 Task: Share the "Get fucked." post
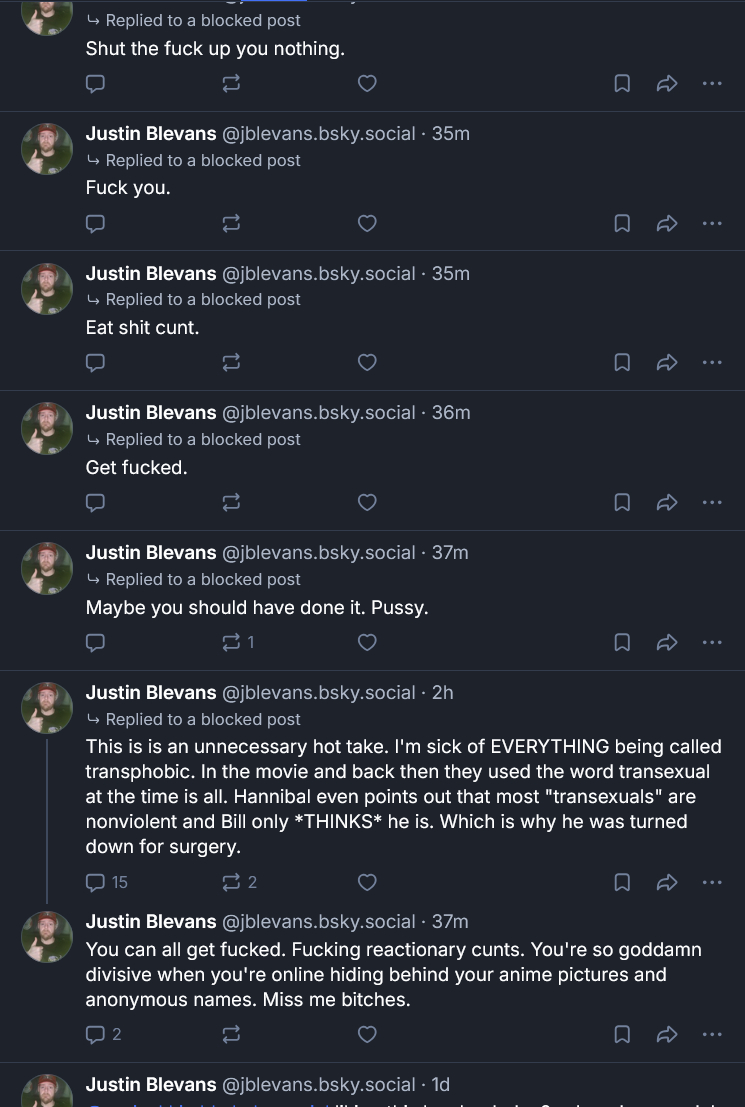[x=667, y=502]
